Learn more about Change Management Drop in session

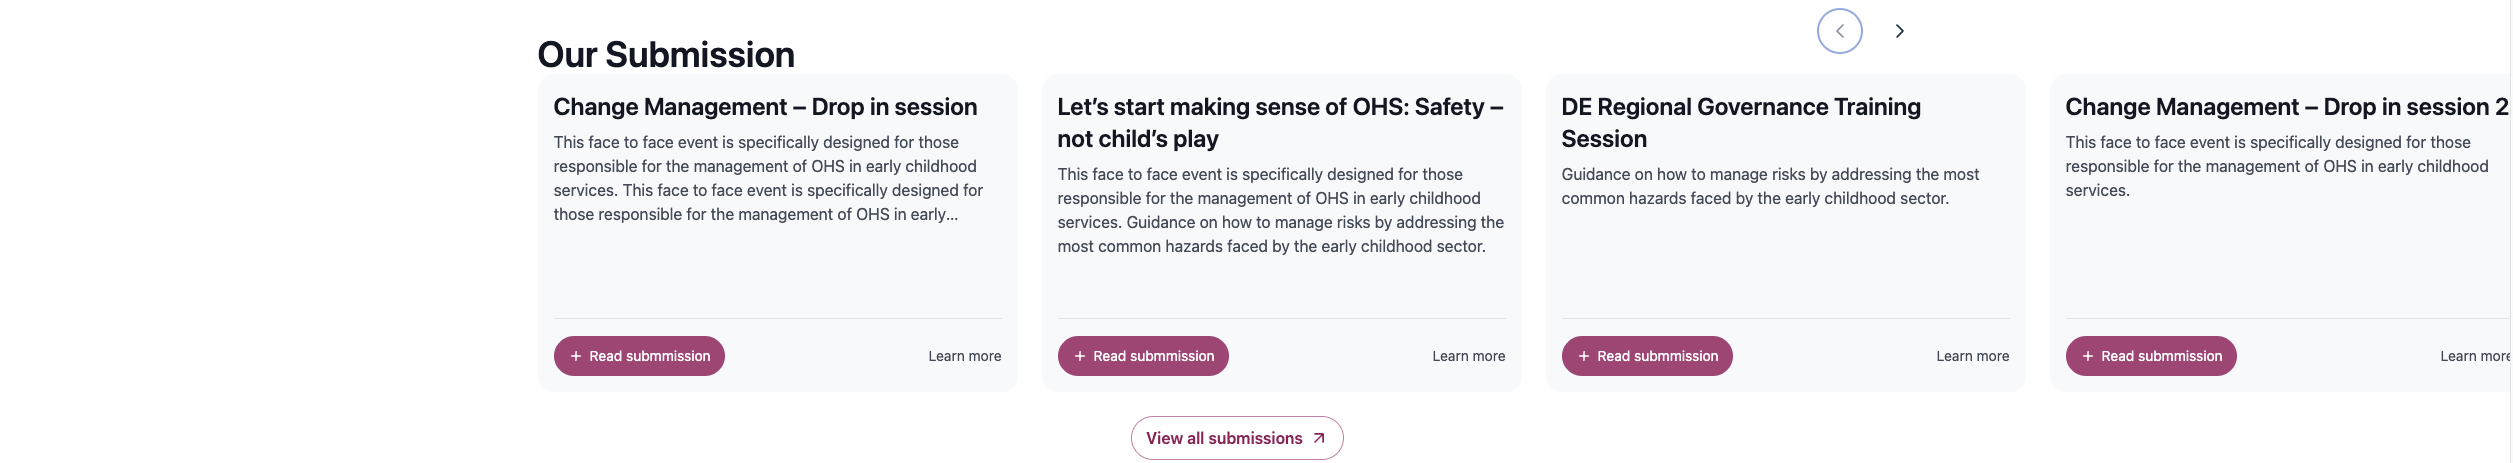click(964, 356)
